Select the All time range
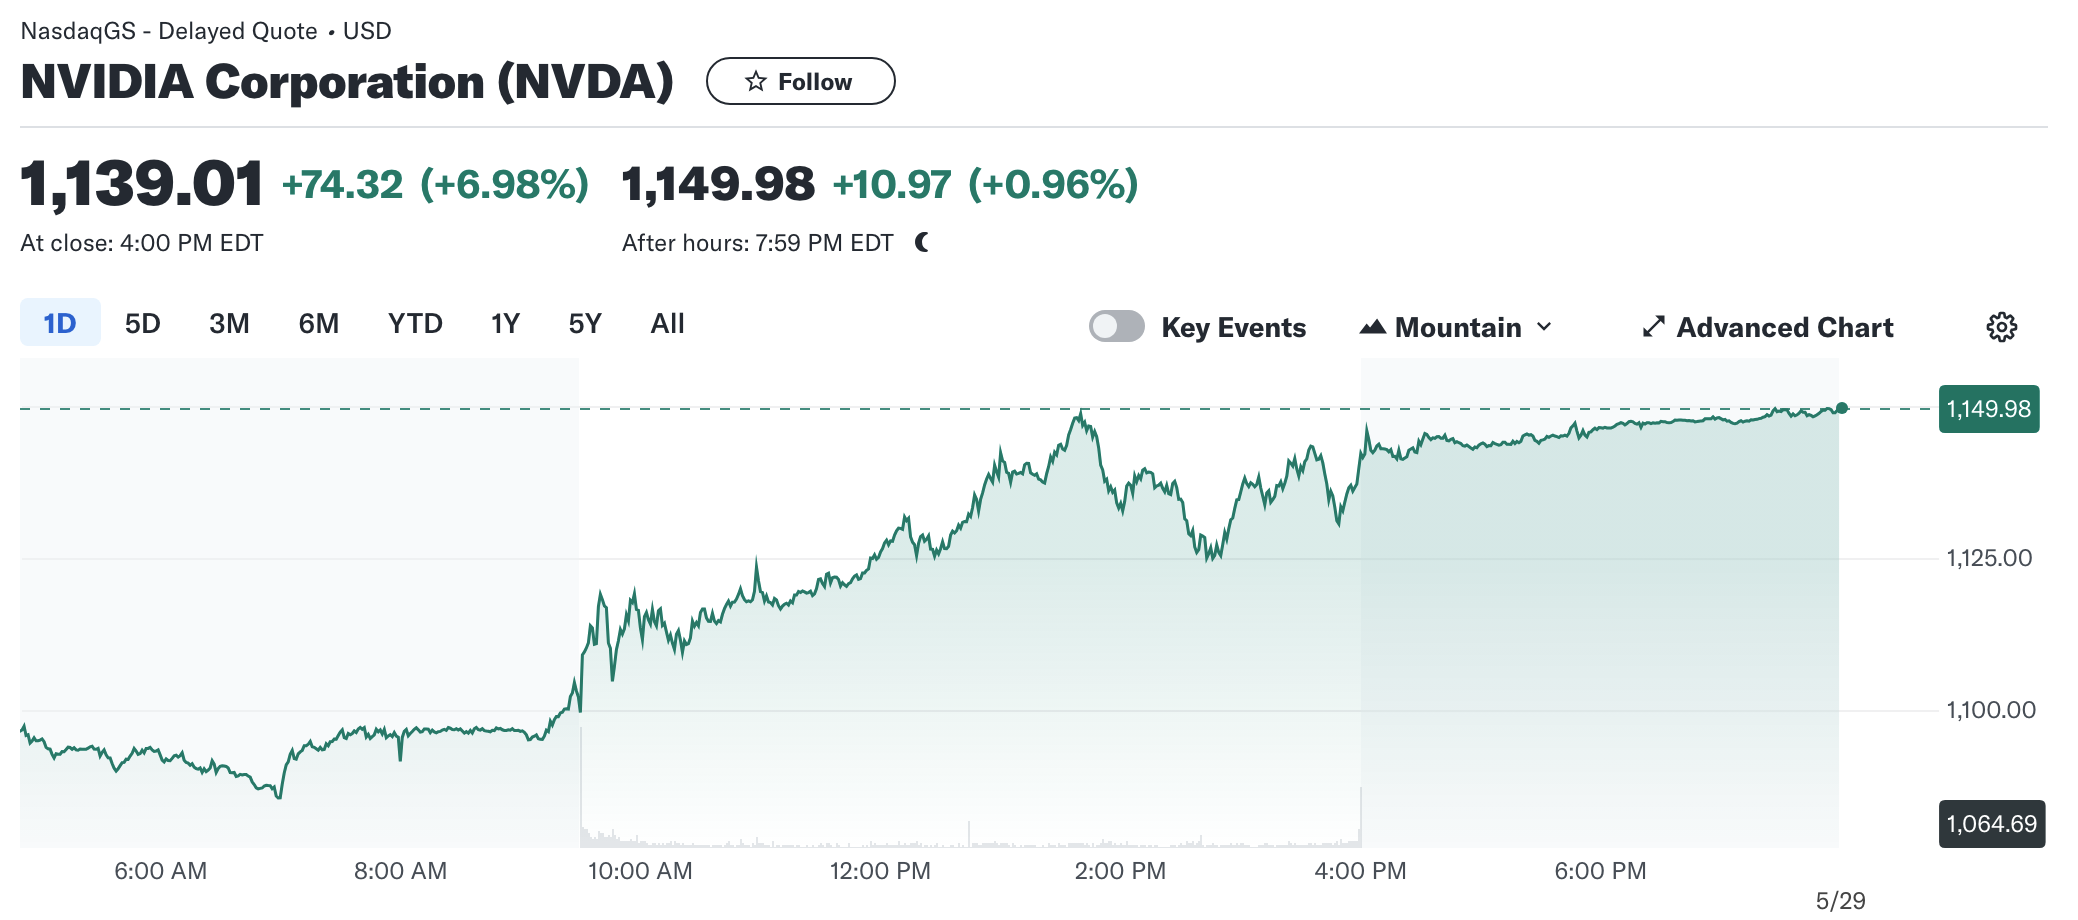The height and width of the screenshot is (920, 2078). point(667,323)
